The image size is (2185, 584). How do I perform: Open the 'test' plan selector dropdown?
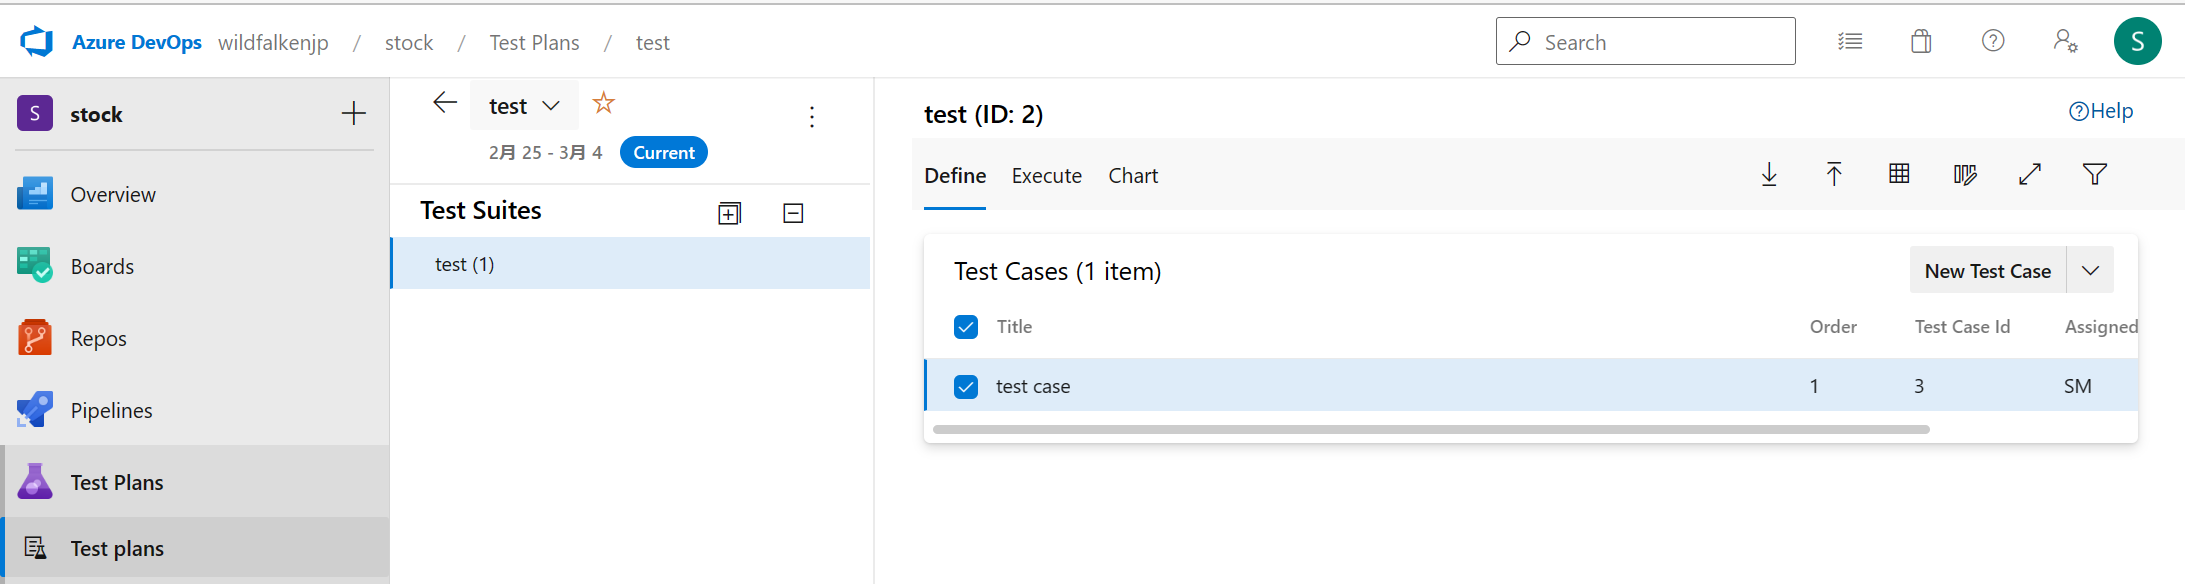point(525,106)
